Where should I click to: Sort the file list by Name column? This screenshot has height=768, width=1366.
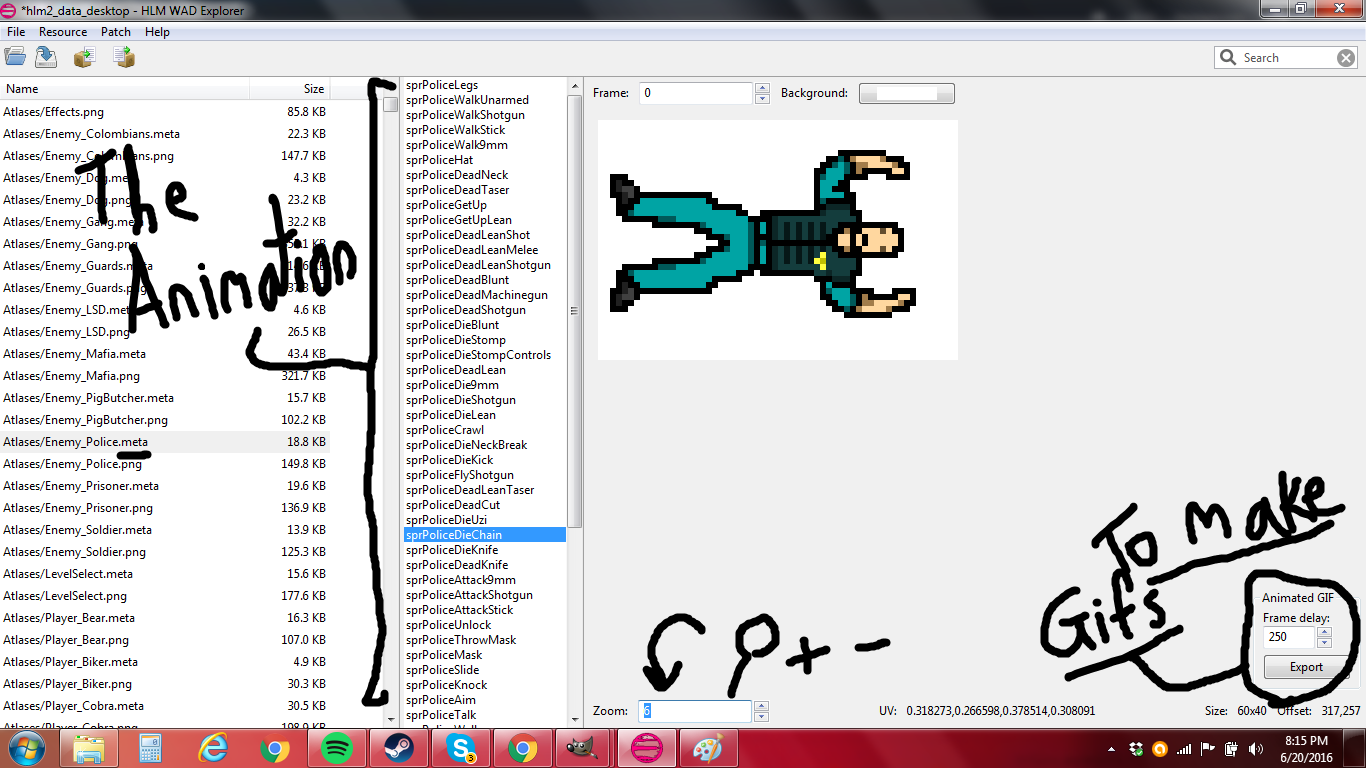click(124, 89)
